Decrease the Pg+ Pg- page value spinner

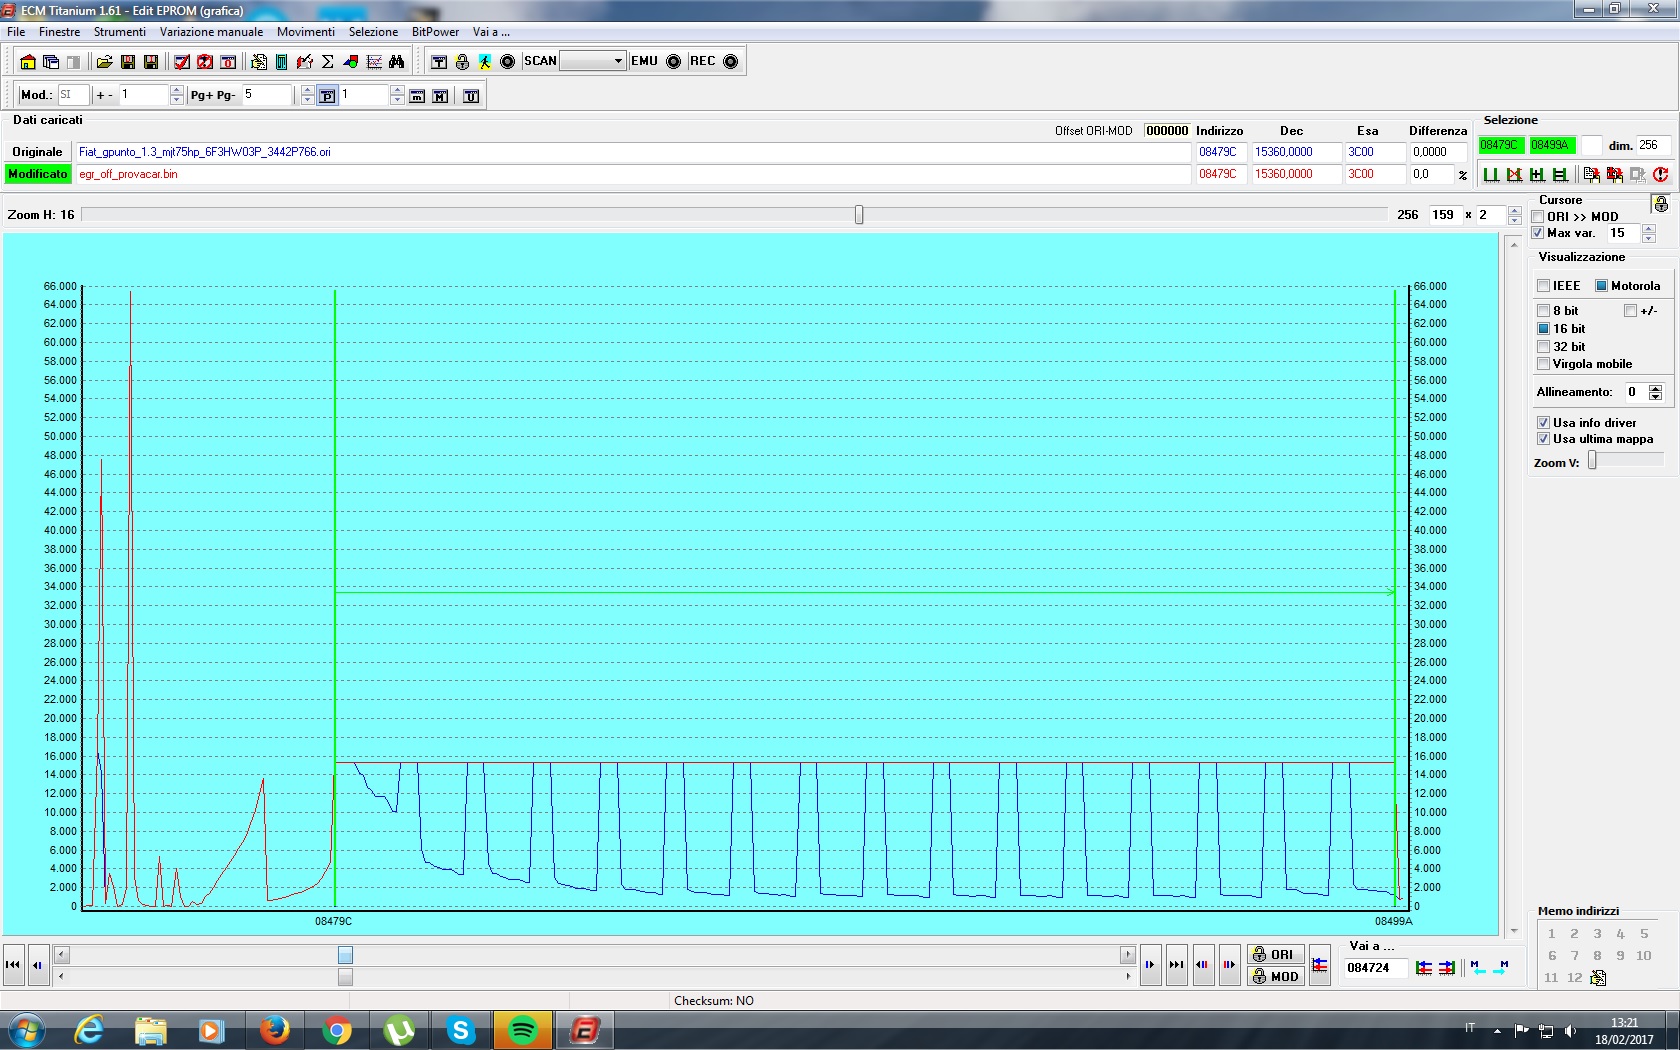pyautogui.click(x=307, y=101)
